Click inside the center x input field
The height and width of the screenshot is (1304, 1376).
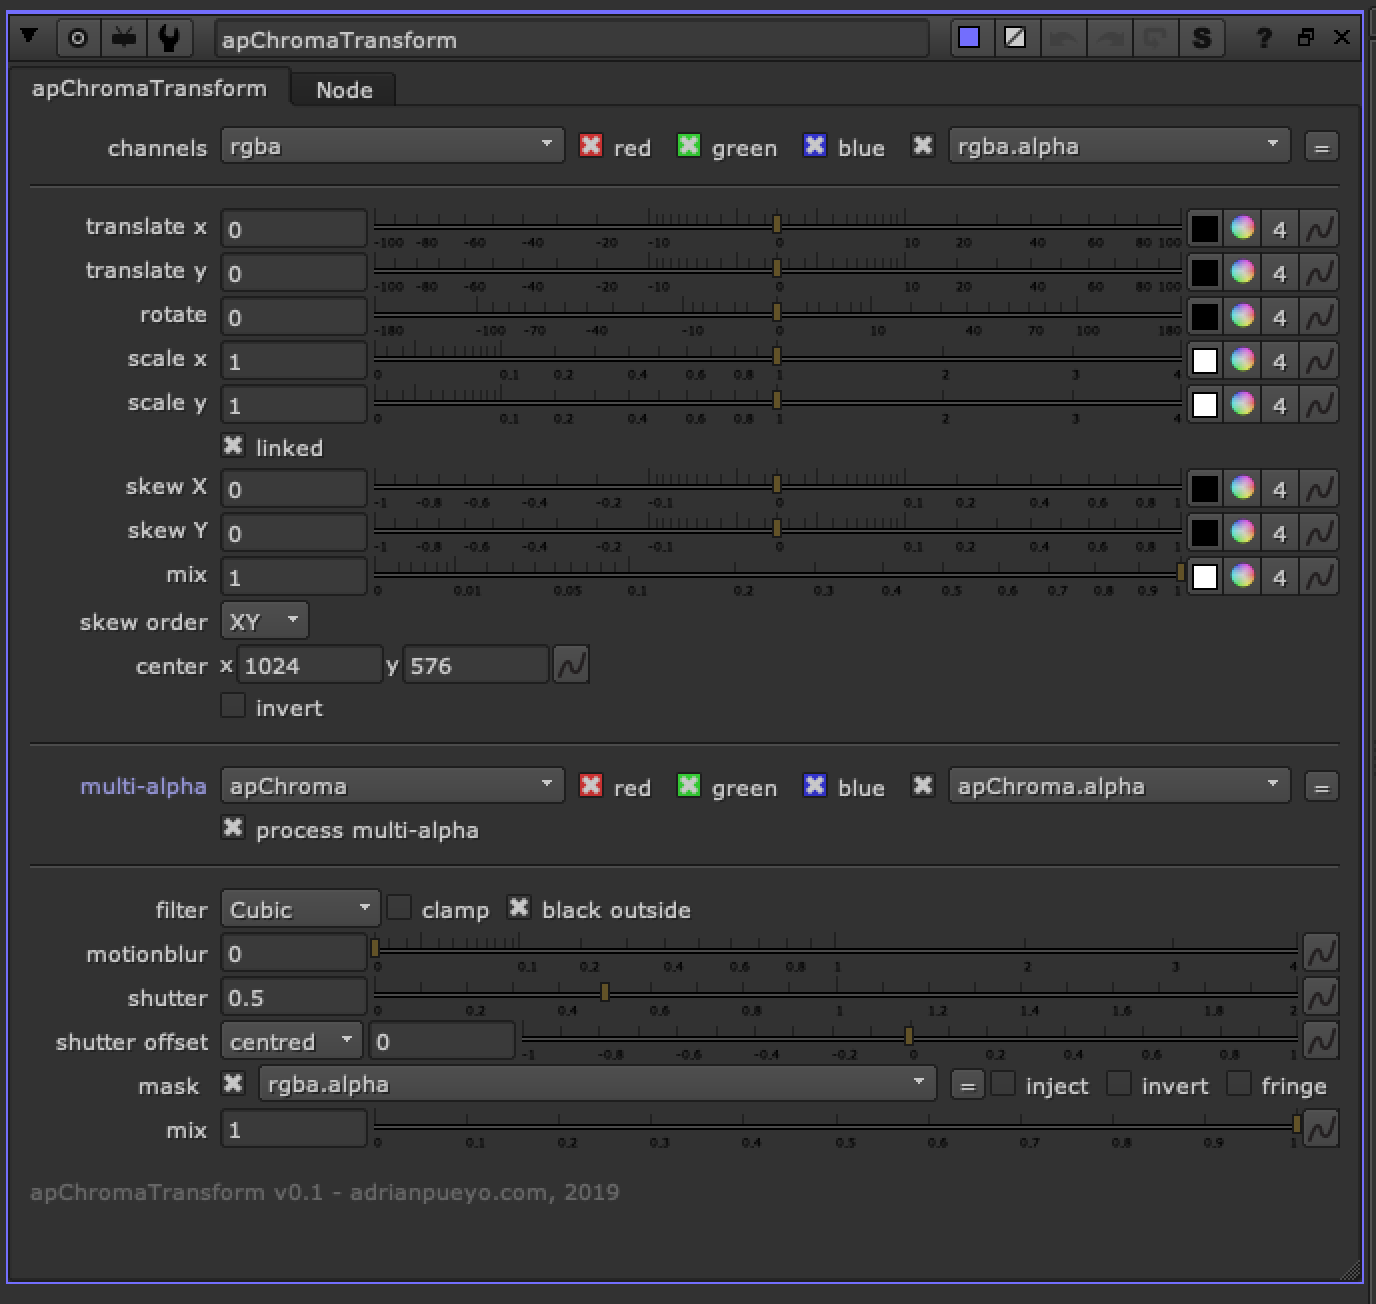coord(307,664)
